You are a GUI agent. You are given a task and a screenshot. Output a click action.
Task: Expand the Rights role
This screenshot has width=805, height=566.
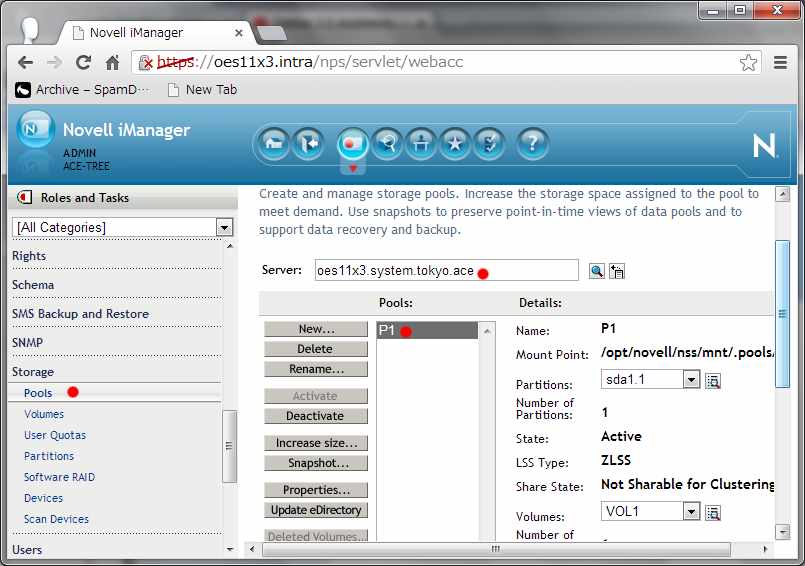(29, 256)
